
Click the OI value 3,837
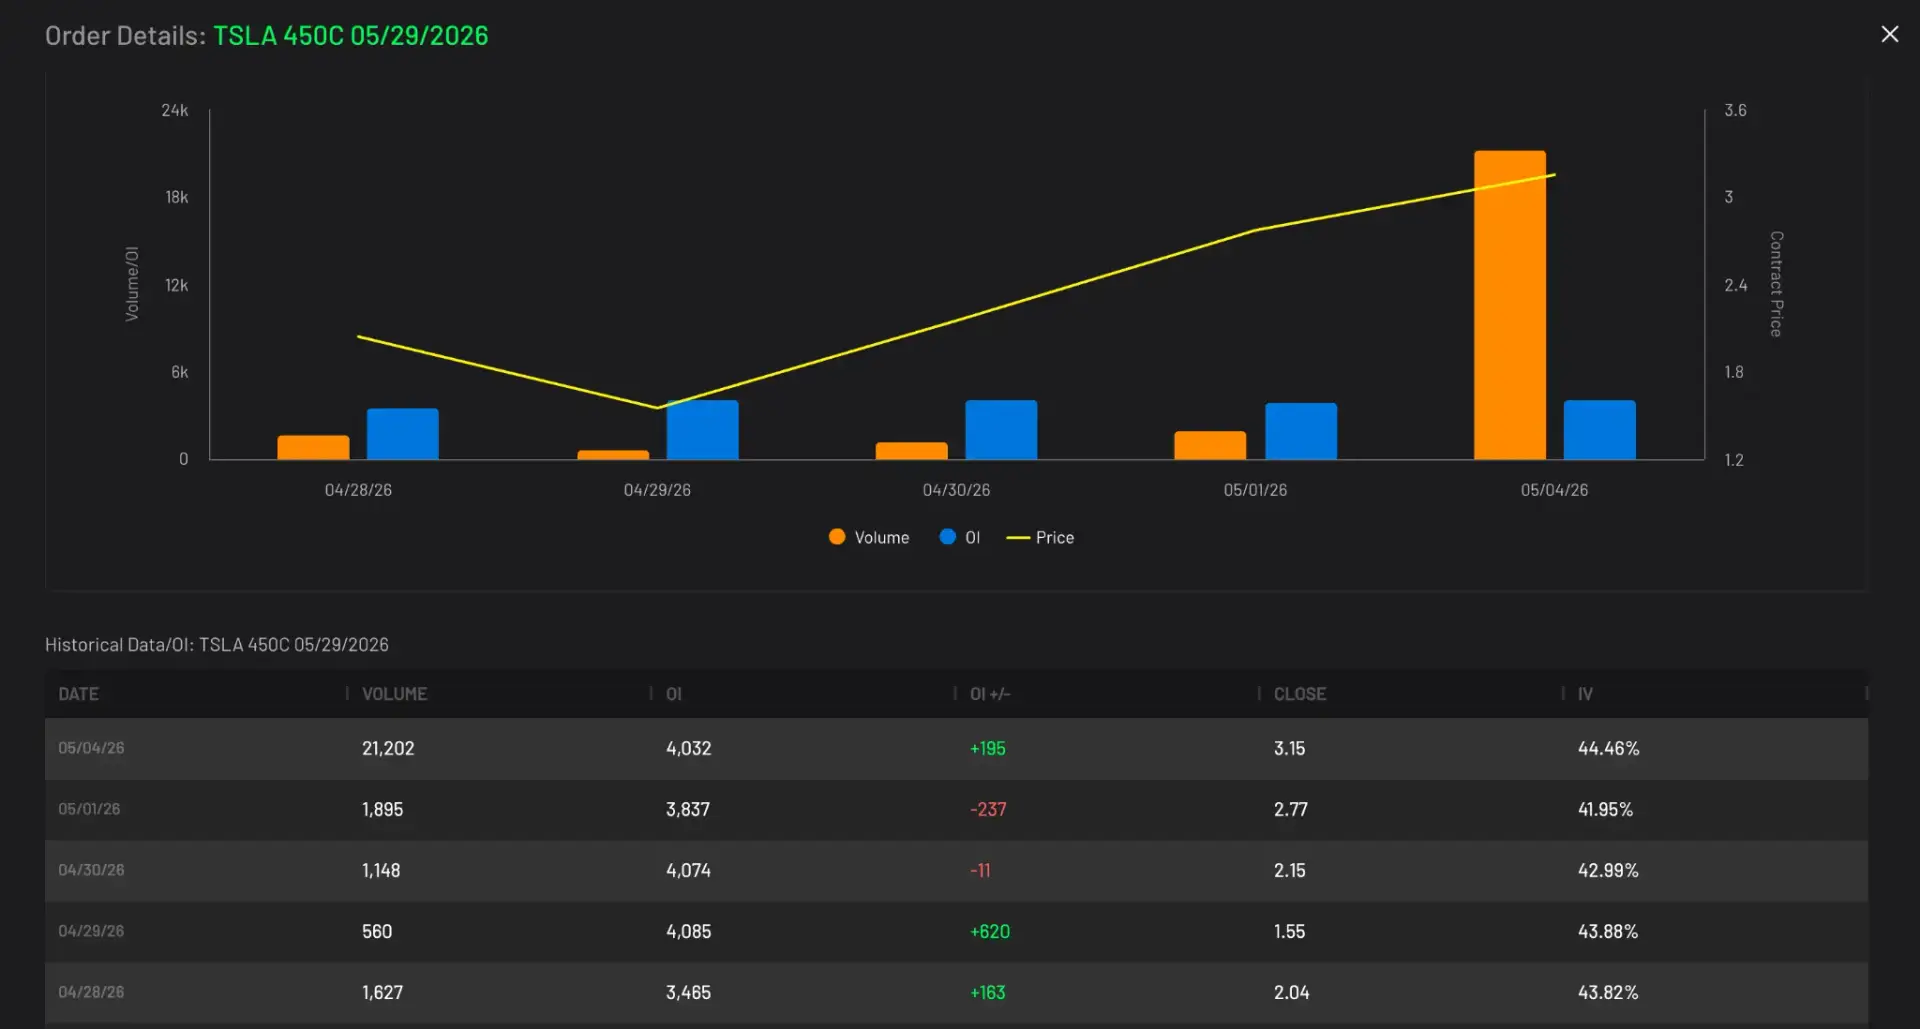(688, 809)
